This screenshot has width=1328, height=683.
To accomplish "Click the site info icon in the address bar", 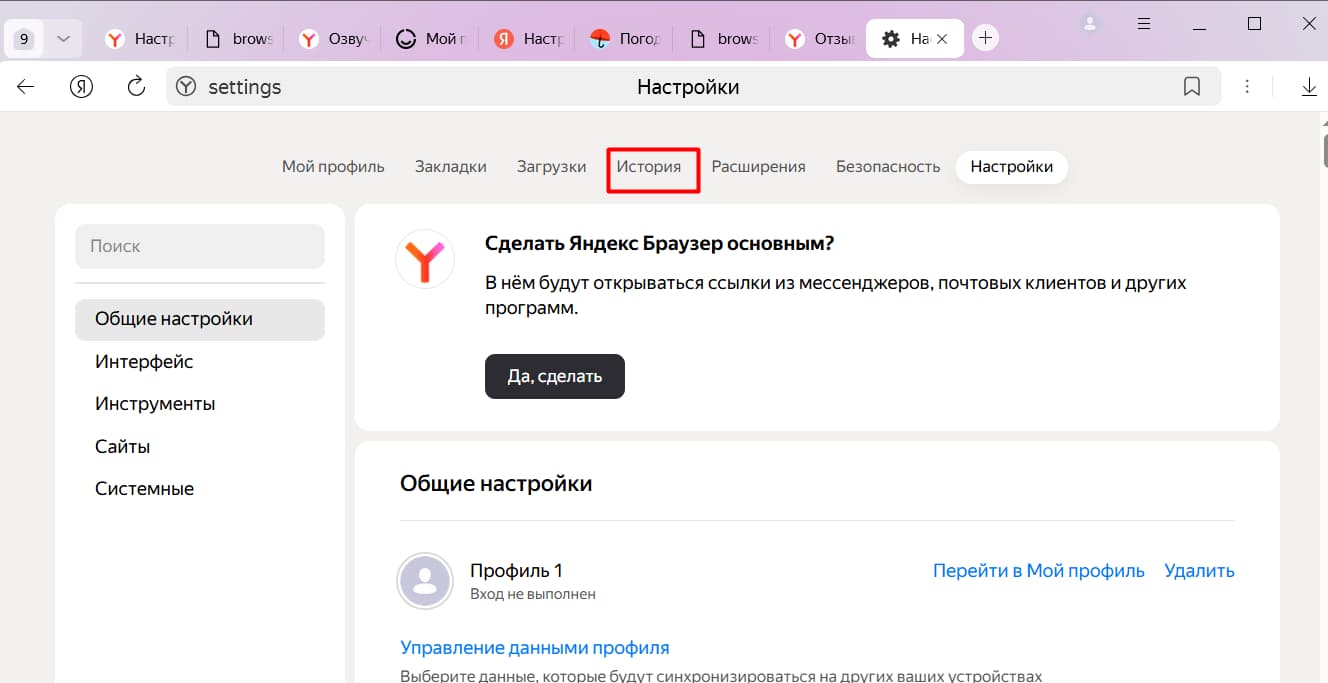I will (185, 87).
